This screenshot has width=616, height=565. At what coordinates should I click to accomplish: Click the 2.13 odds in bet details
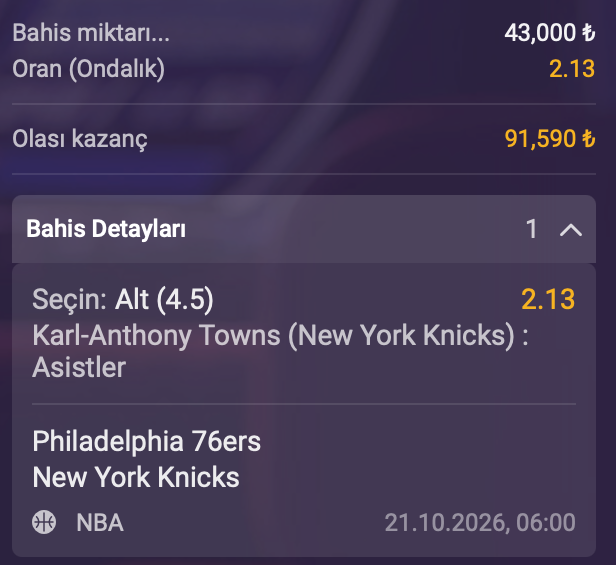[x=548, y=299]
